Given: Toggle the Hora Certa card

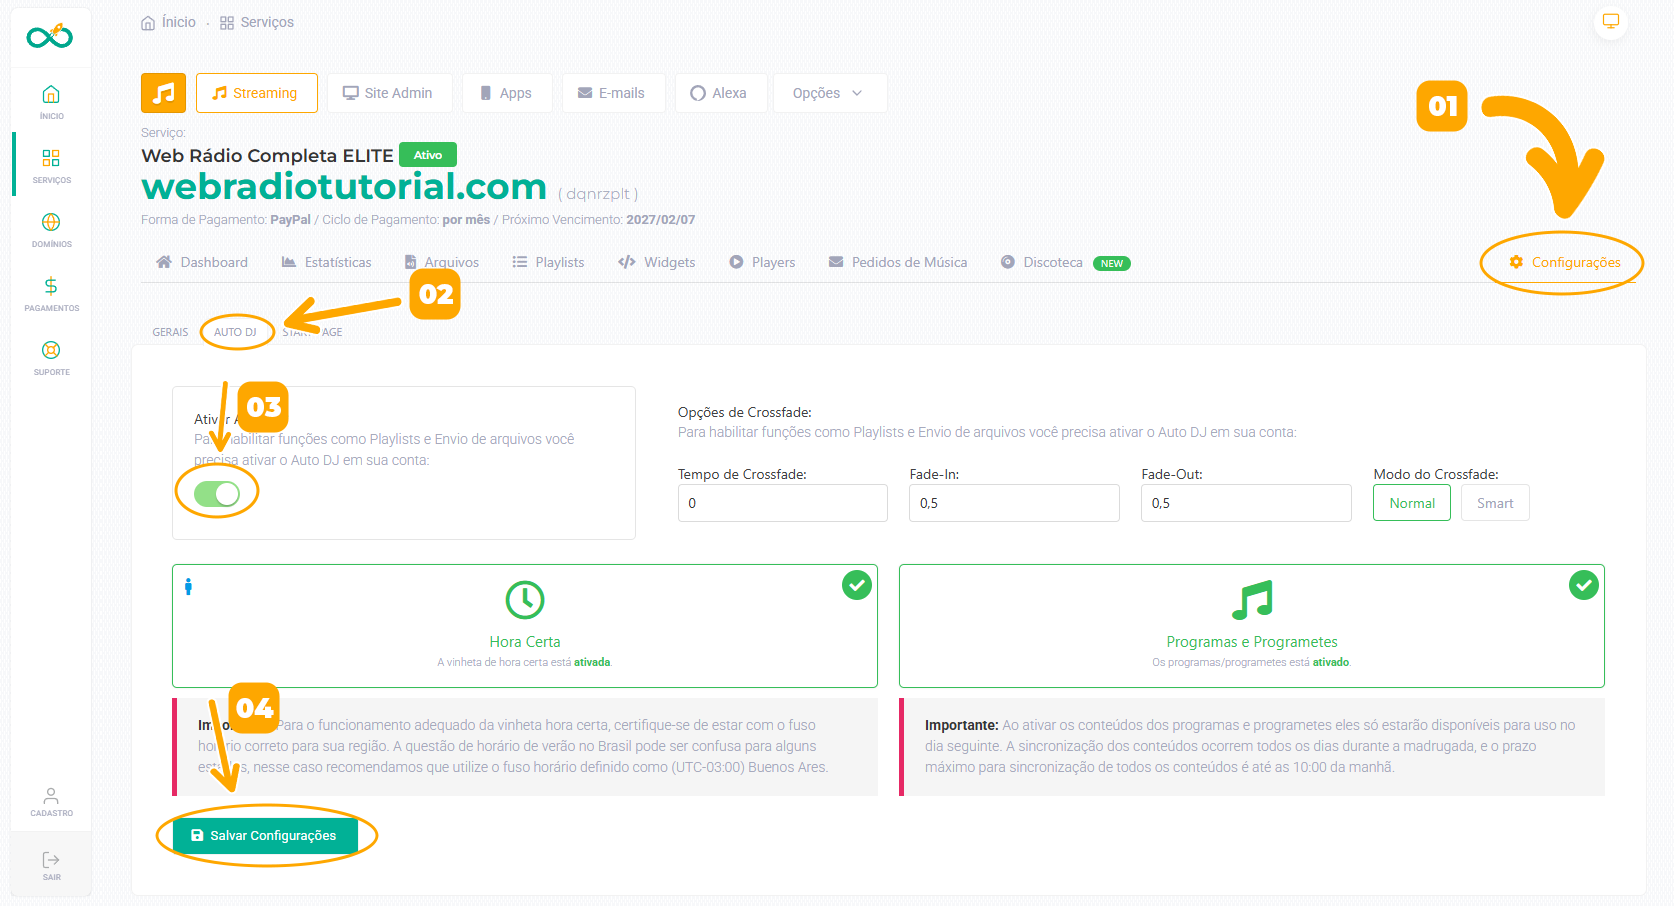Looking at the screenshot, I should tap(525, 625).
